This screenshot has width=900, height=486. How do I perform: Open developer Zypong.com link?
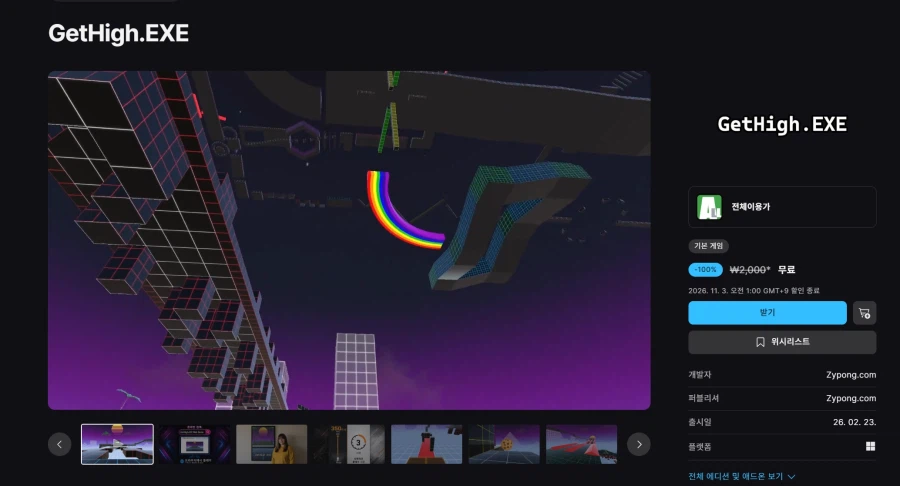[x=851, y=375]
